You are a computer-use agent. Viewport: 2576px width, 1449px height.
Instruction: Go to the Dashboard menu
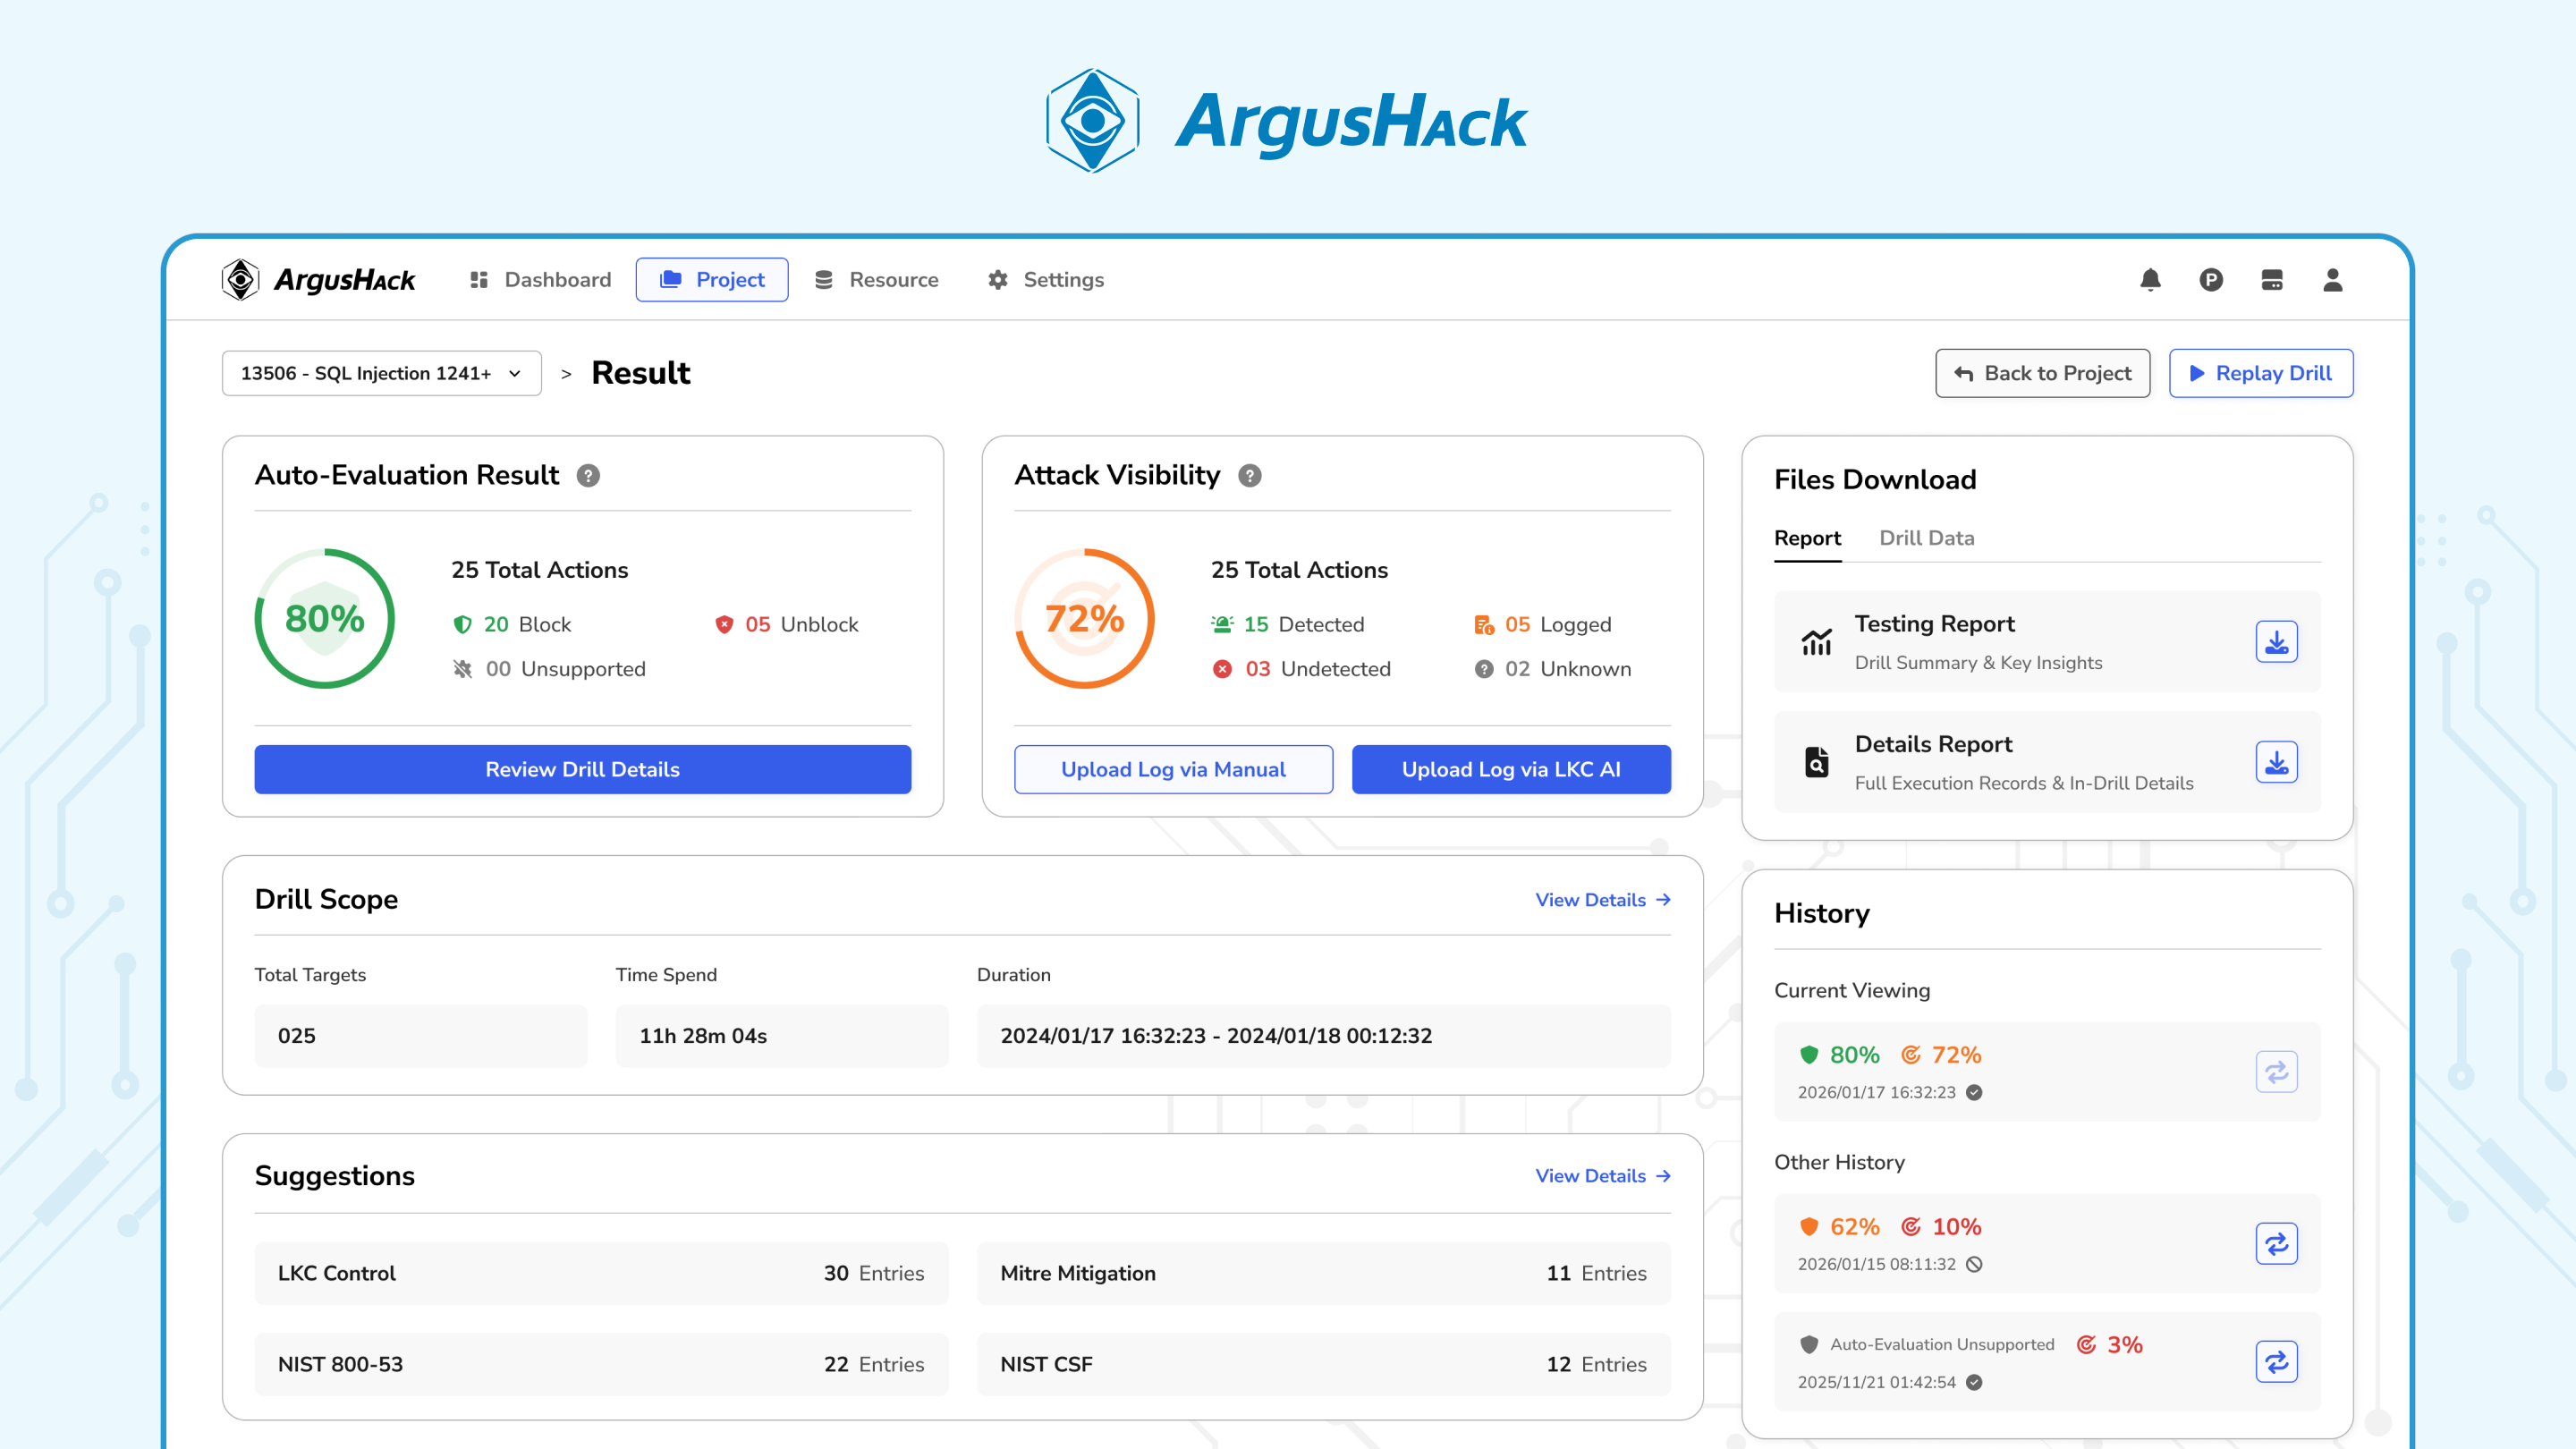click(x=540, y=280)
